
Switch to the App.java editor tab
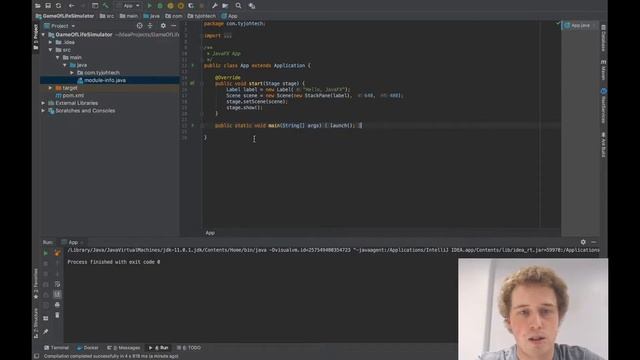click(580, 26)
